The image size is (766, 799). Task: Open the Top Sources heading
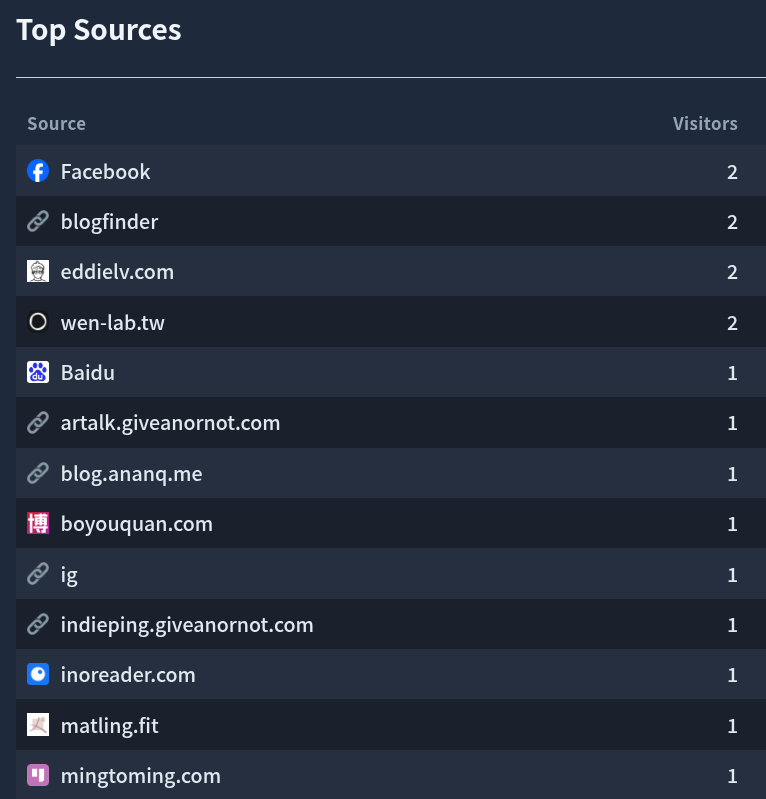pyautogui.click(x=99, y=30)
